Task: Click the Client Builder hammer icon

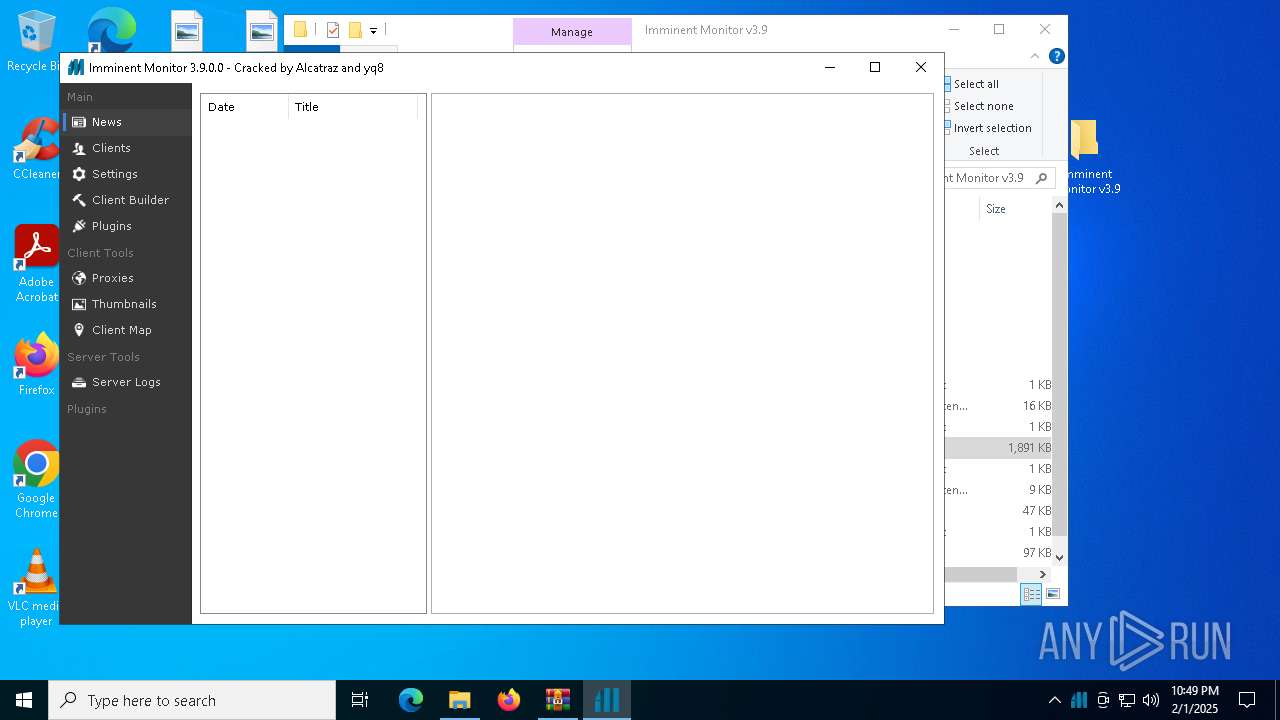Action: [x=79, y=200]
